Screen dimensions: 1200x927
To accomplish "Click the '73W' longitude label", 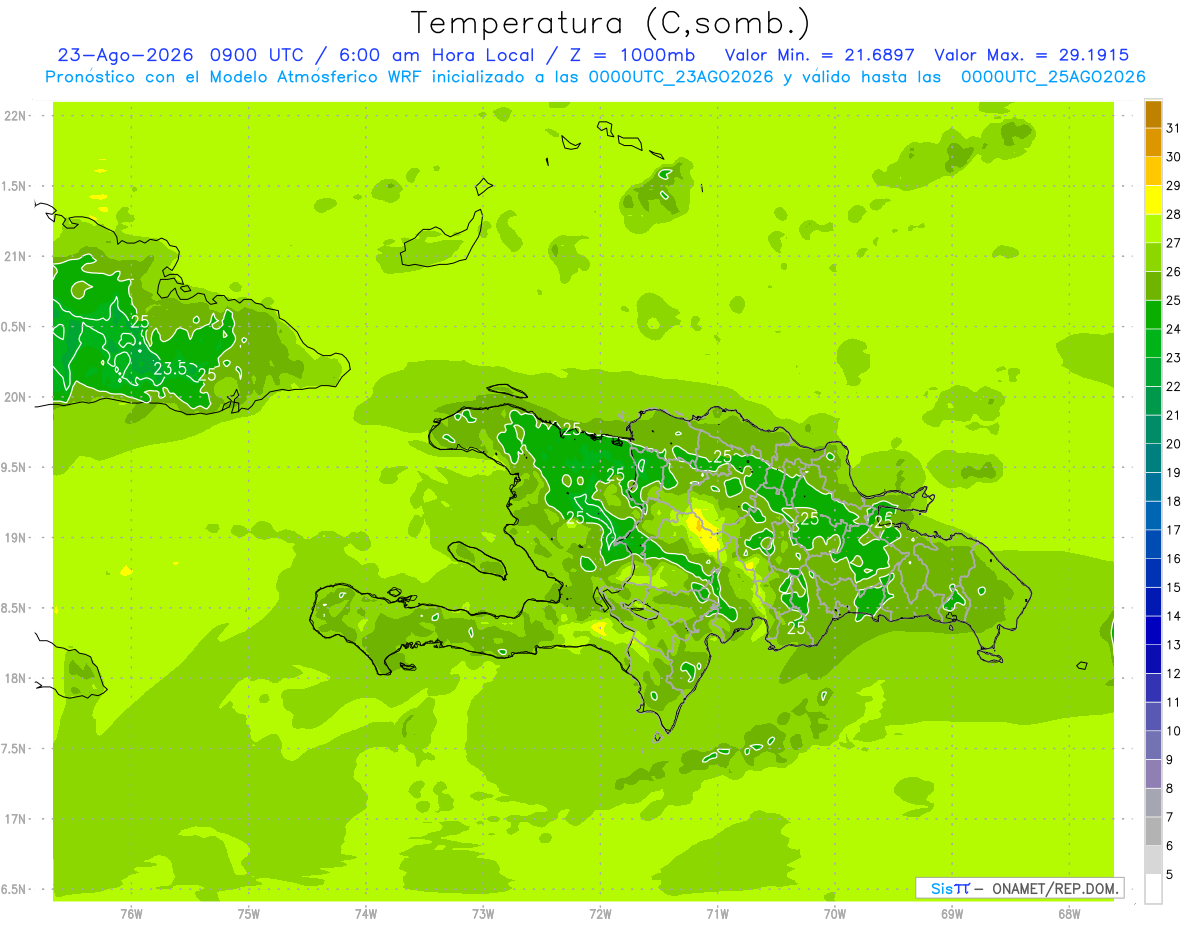I will click(x=483, y=914).
